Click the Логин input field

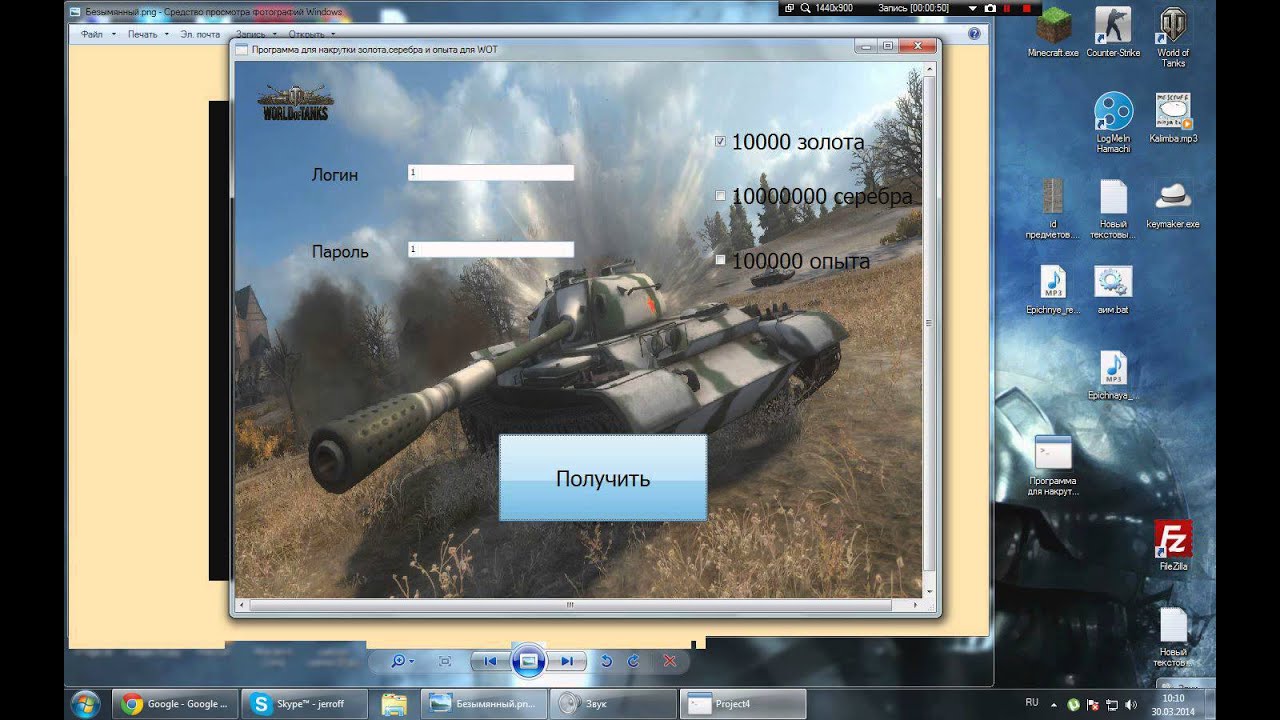[x=491, y=173]
